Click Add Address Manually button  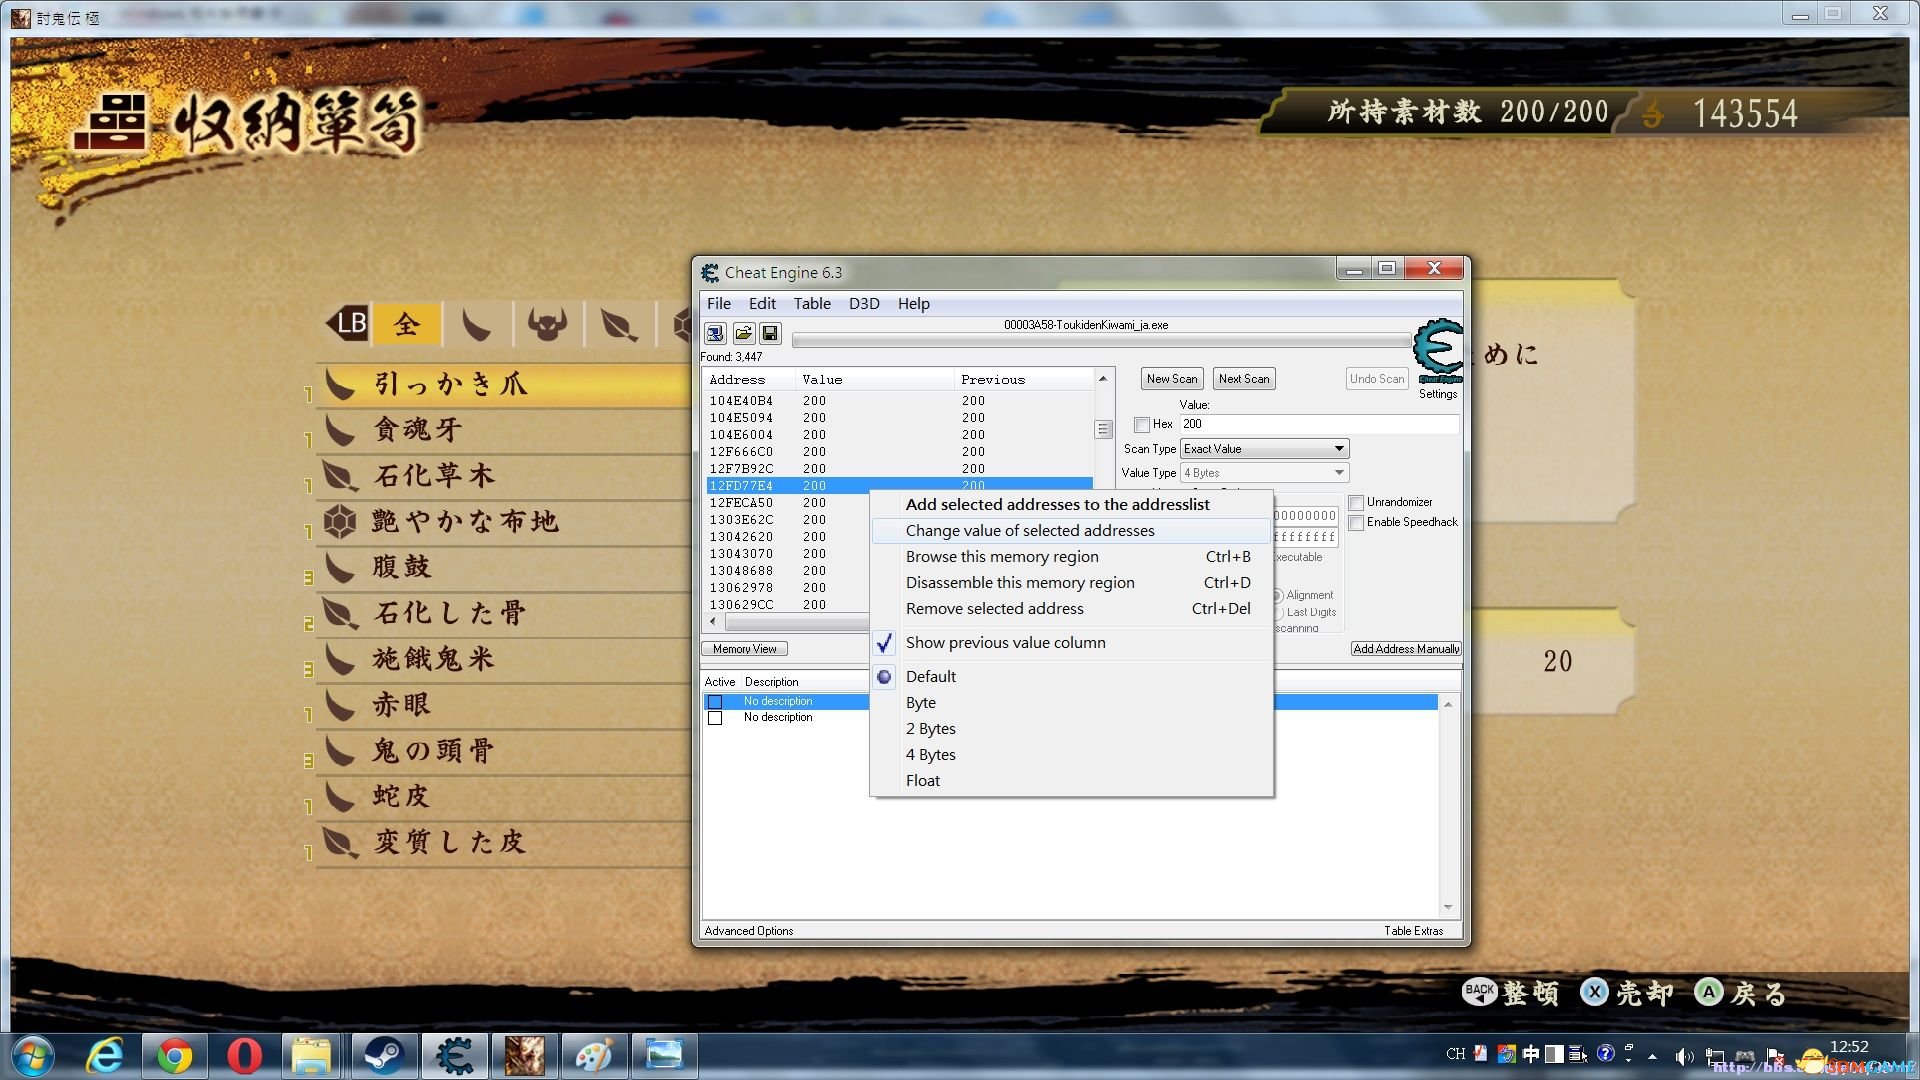pyautogui.click(x=1406, y=649)
